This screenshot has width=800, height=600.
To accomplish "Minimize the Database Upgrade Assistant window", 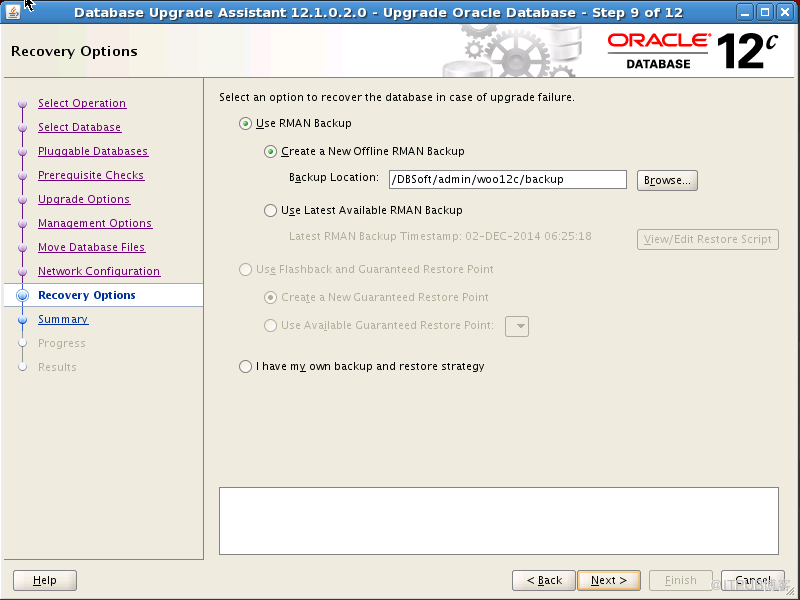I will click(x=745, y=12).
